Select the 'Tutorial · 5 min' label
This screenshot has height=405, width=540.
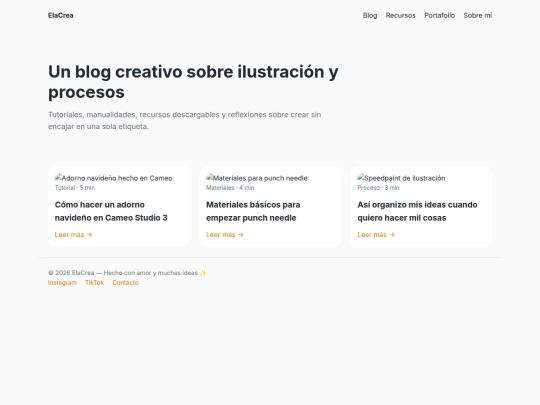pos(75,188)
